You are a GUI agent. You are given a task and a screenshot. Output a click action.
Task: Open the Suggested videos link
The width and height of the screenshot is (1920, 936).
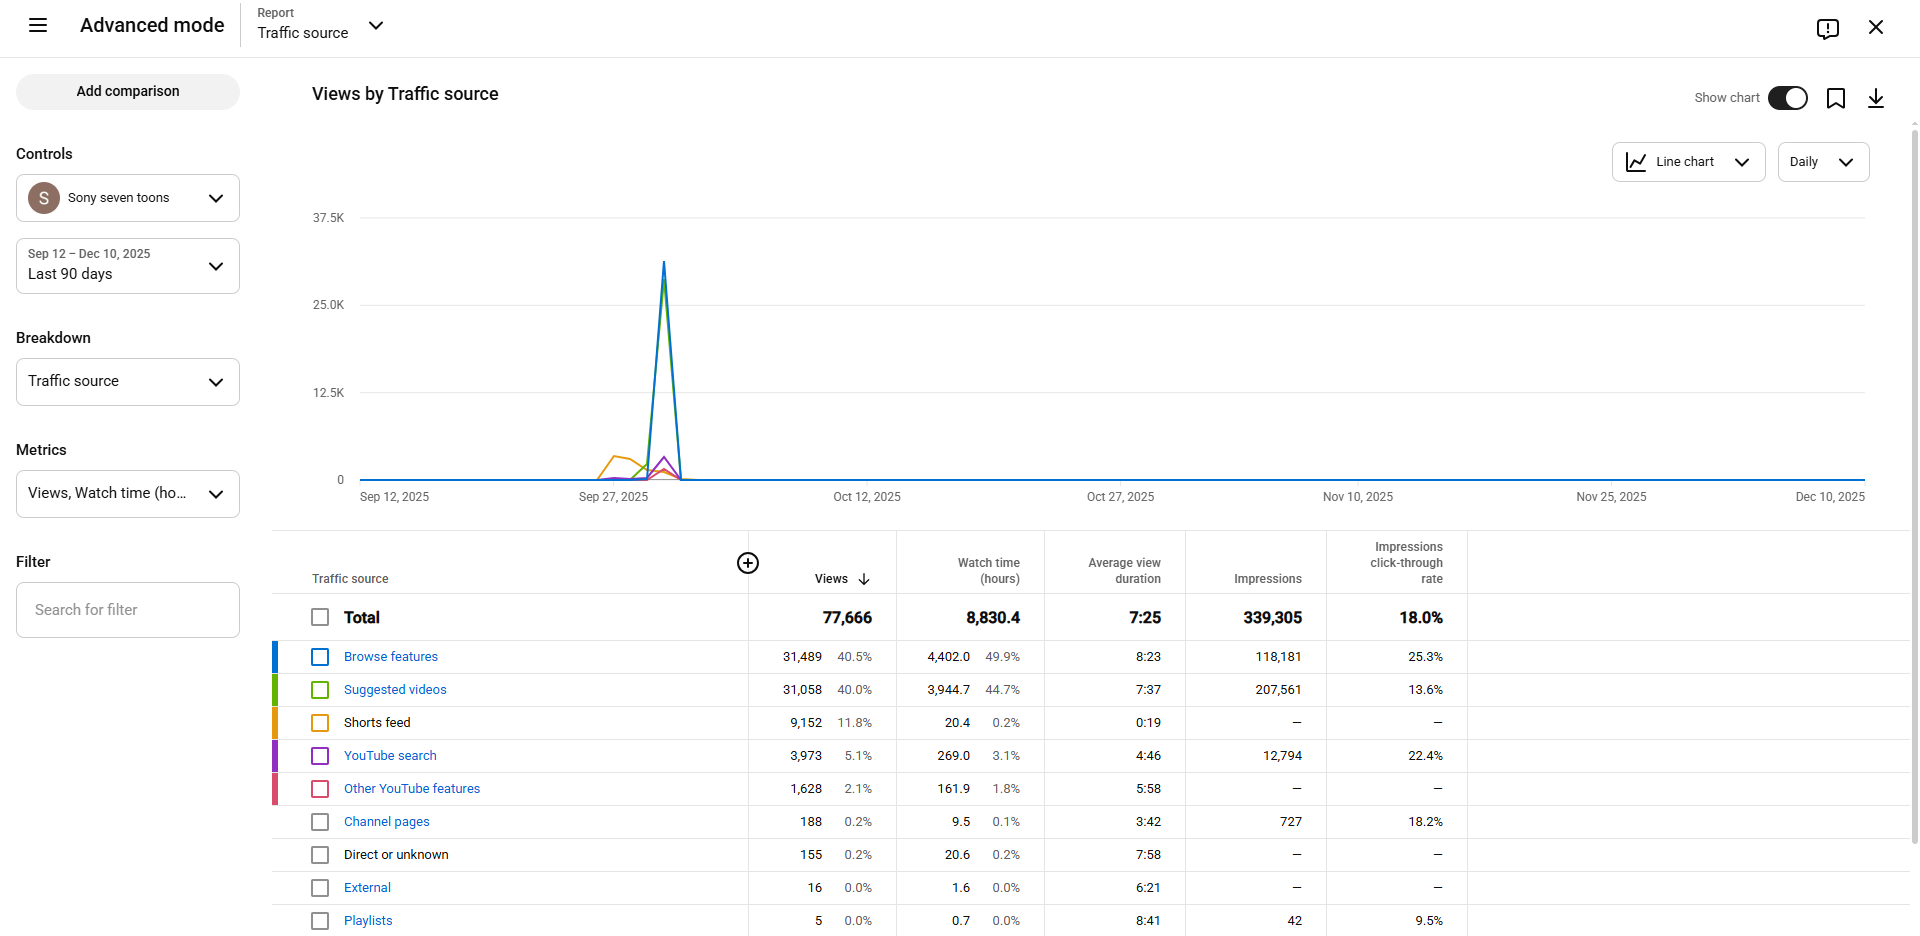[x=395, y=690]
